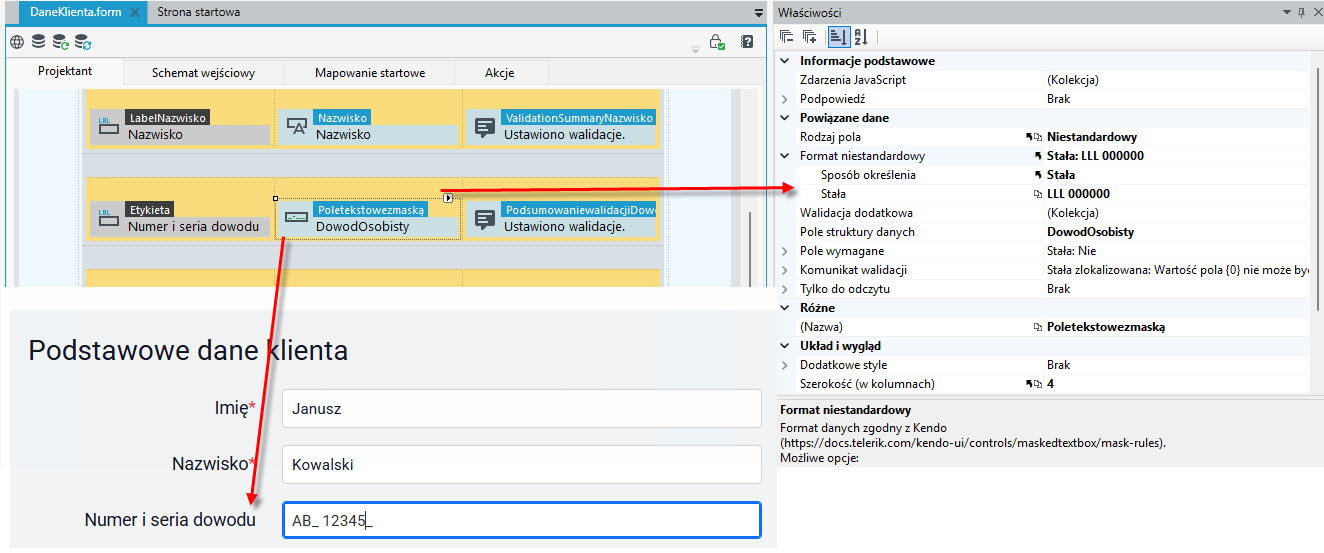Open the Mapowanie startowe tab

370,73
